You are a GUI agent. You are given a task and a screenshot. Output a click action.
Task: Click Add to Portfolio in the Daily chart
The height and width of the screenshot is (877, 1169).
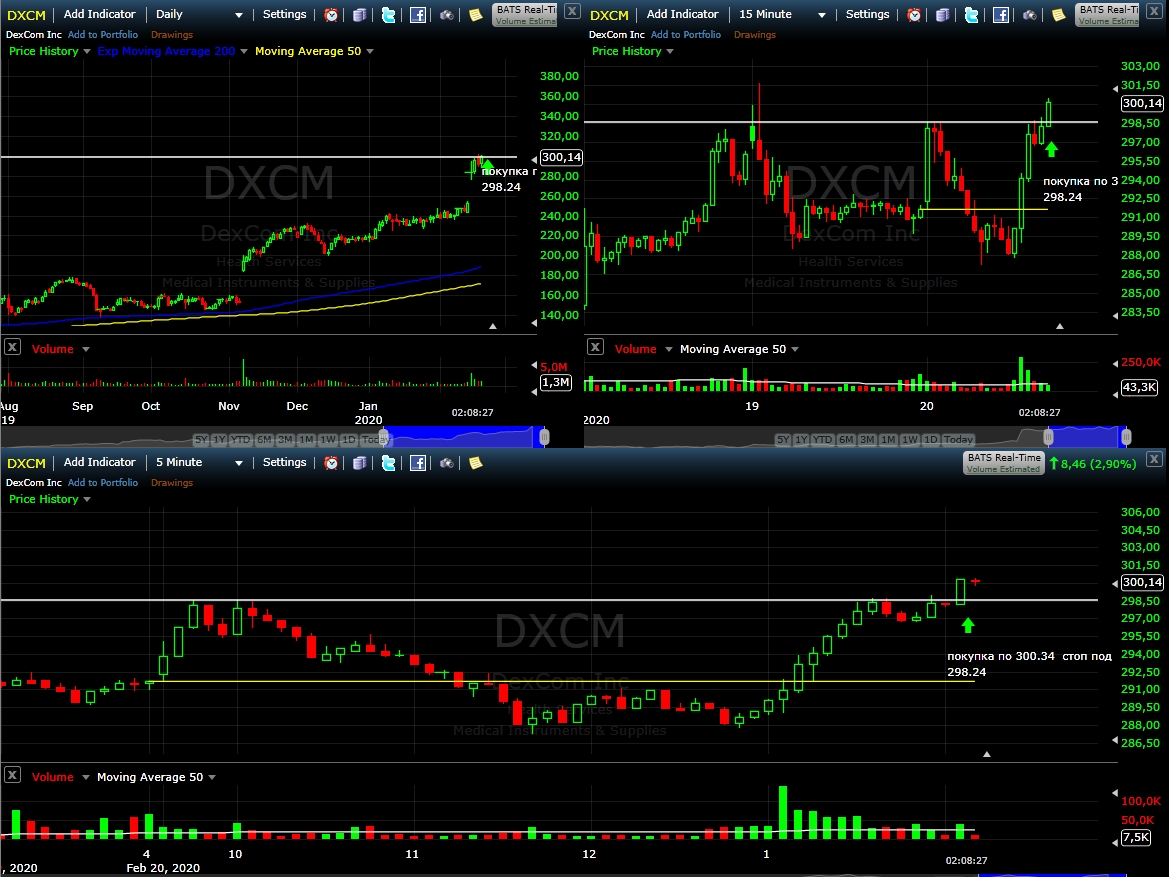pyautogui.click(x=103, y=34)
